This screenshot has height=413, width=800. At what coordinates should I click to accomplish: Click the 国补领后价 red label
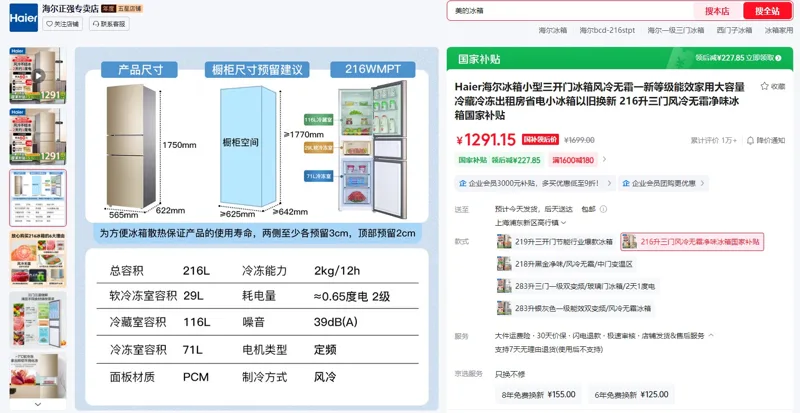click(x=540, y=139)
